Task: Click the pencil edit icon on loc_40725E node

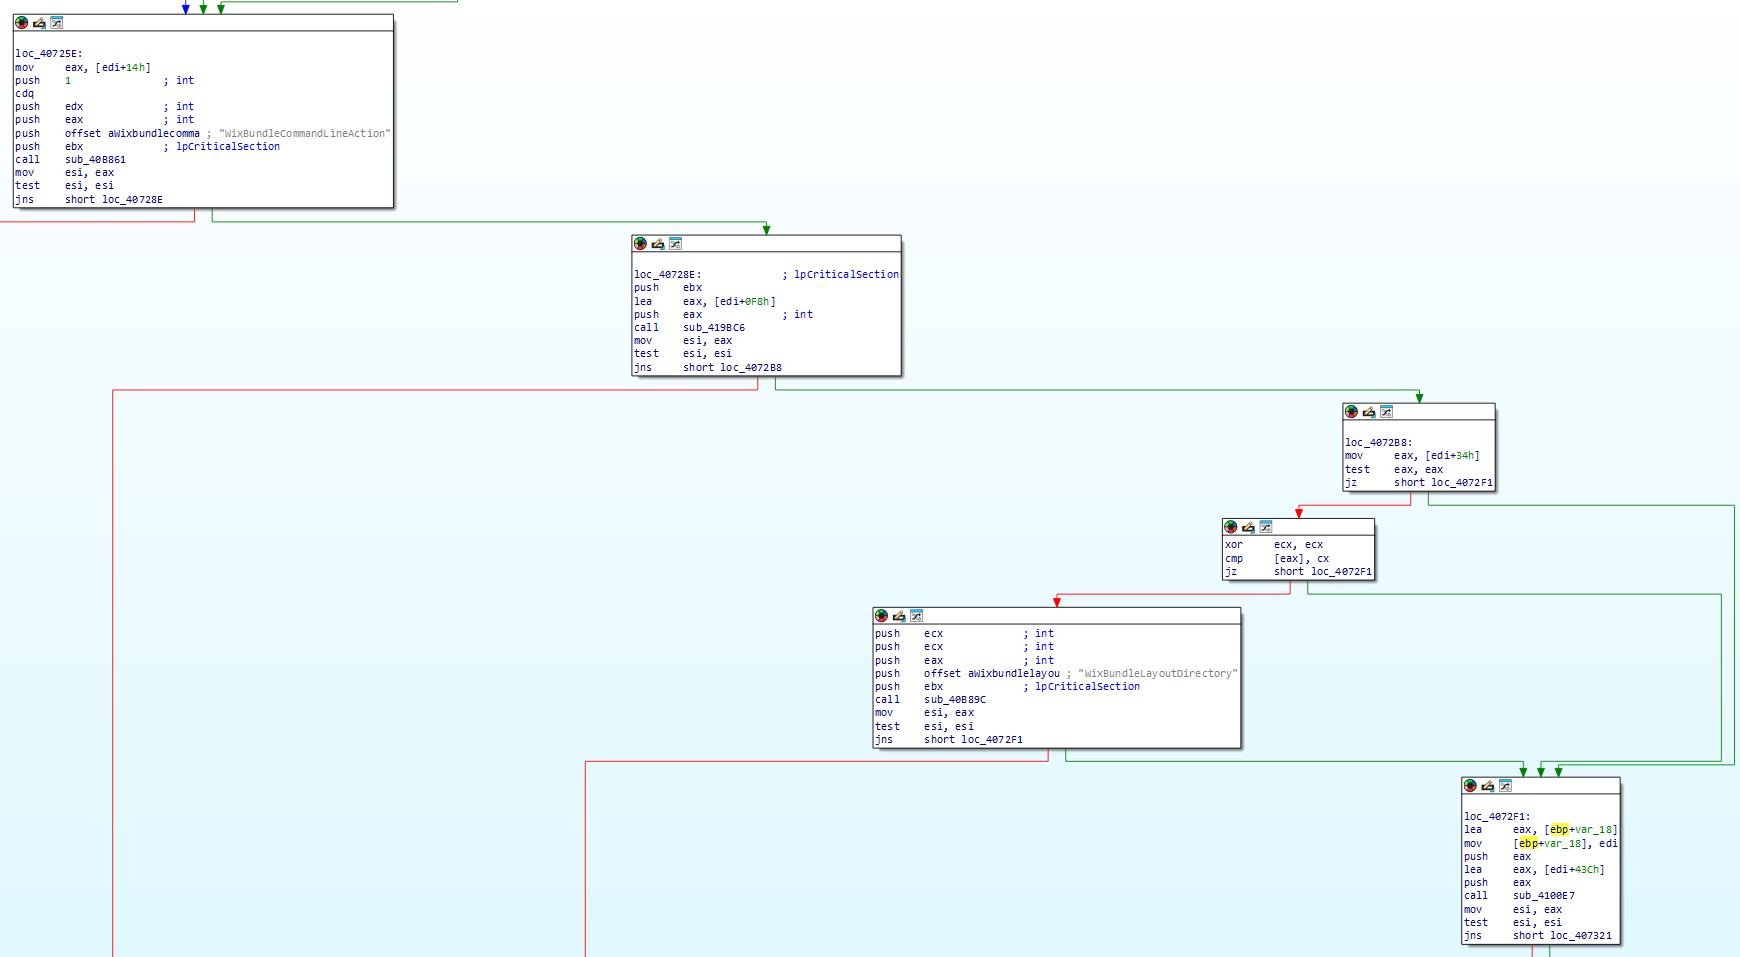Action: pos(39,23)
